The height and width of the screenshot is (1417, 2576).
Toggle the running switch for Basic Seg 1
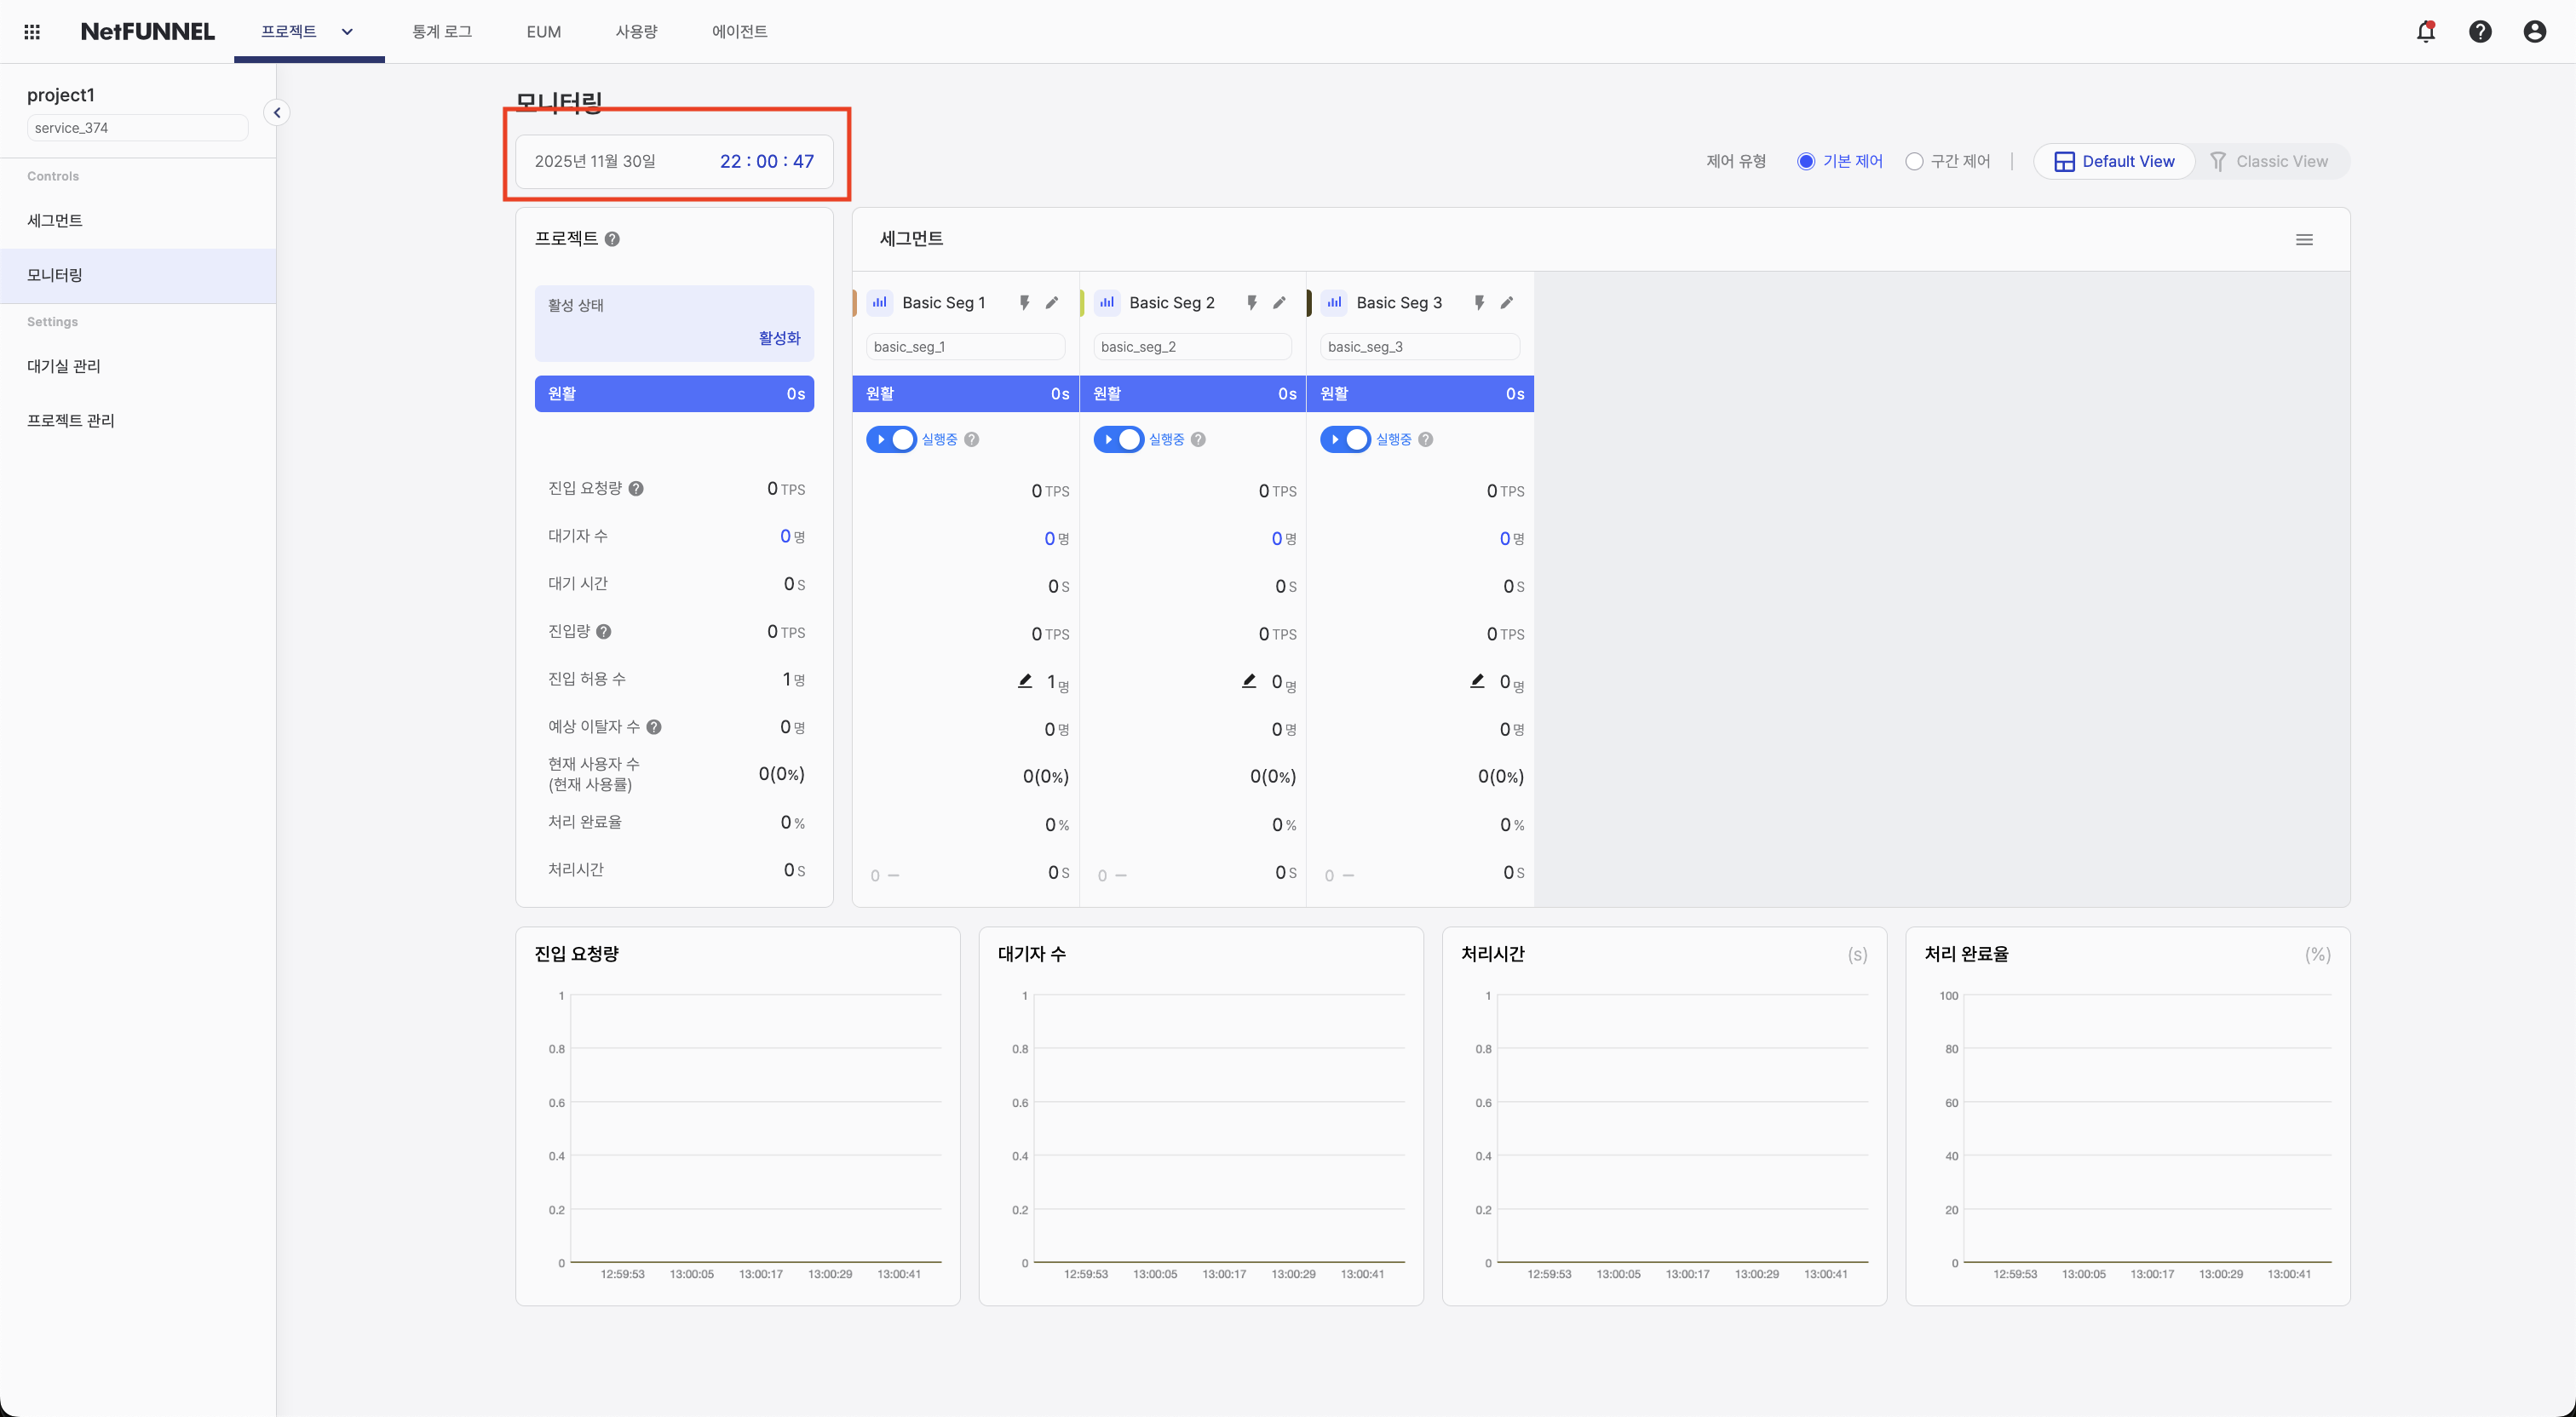pos(891,439)
